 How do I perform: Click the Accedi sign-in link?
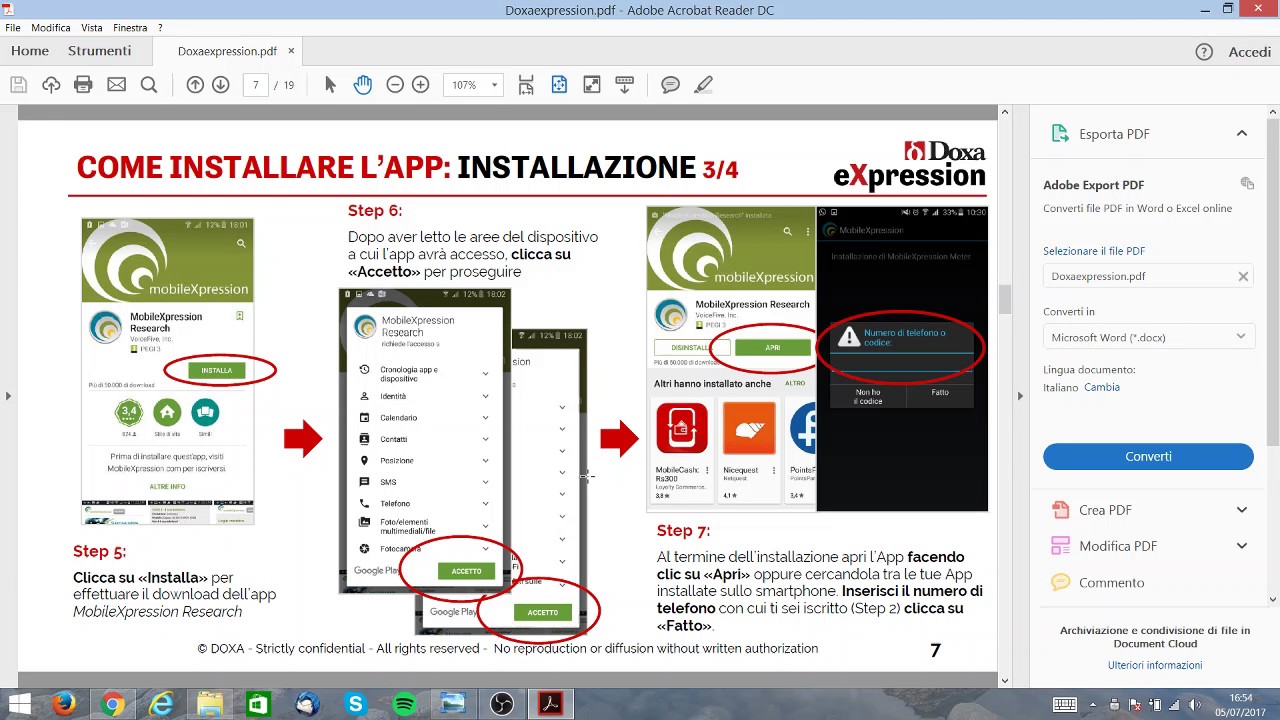coord(1249,51)
